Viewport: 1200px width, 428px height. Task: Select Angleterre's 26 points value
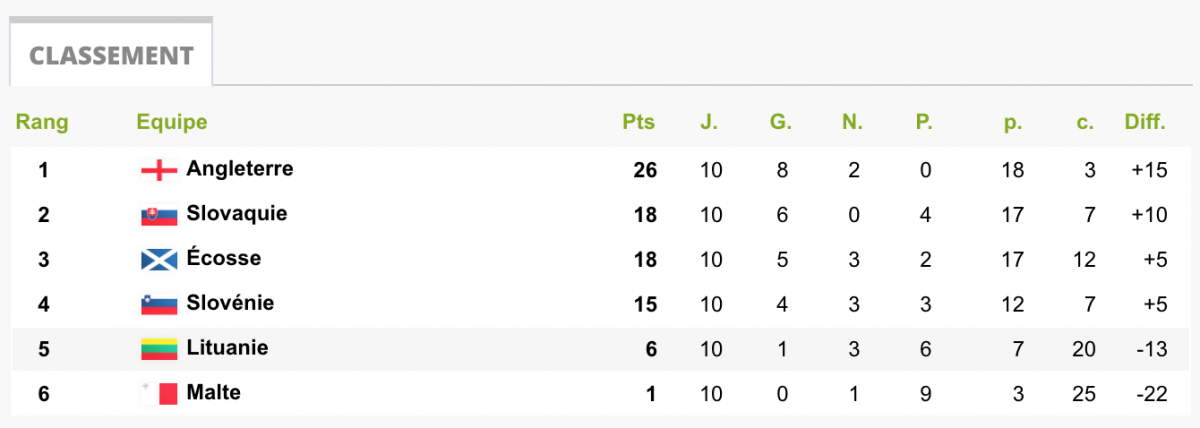click(x=645, y=170)
